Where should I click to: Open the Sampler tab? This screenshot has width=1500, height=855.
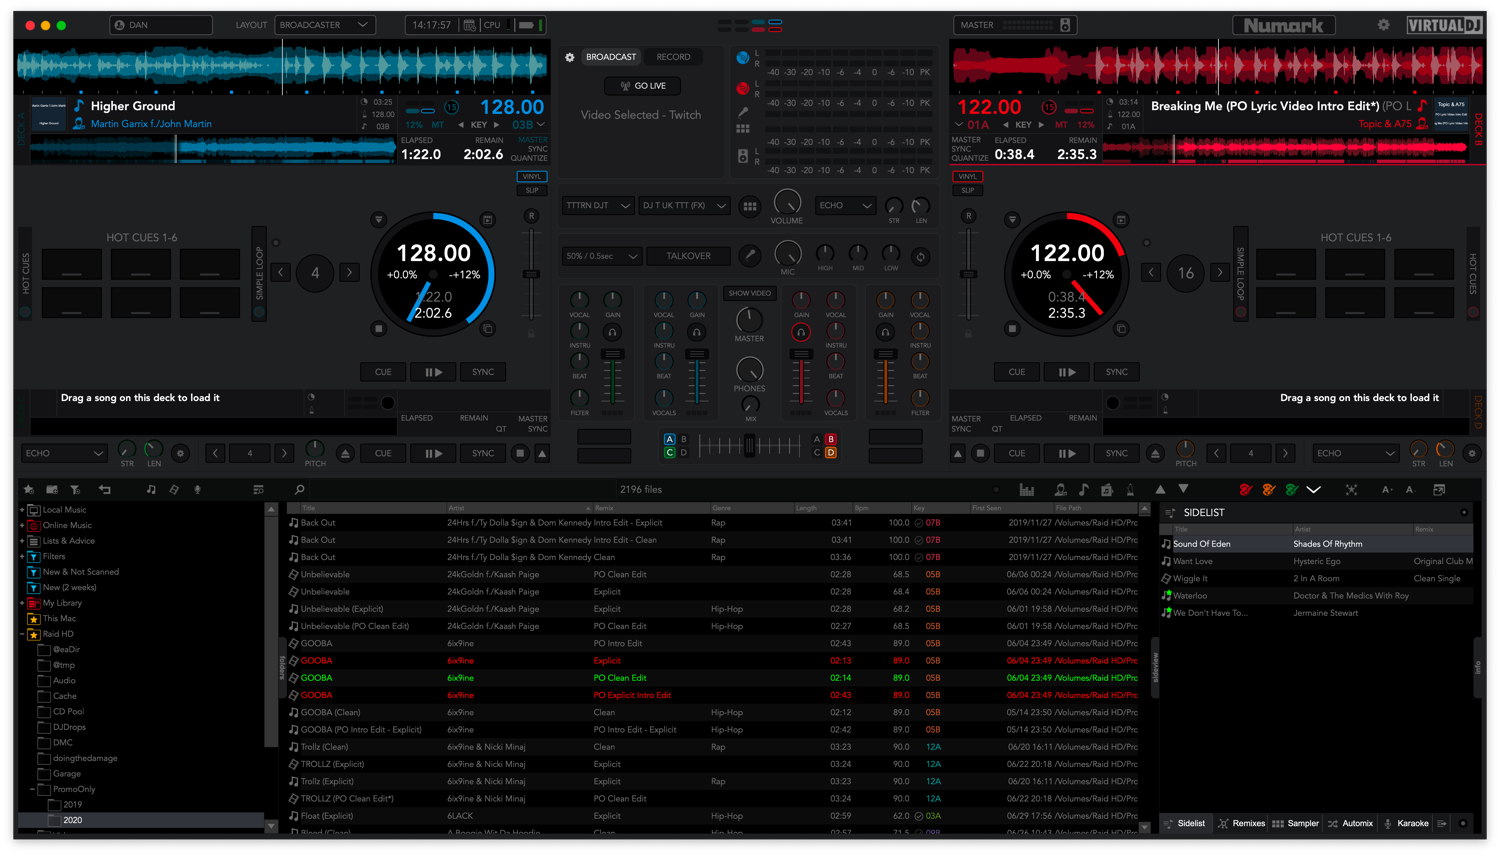(1296, 824)
